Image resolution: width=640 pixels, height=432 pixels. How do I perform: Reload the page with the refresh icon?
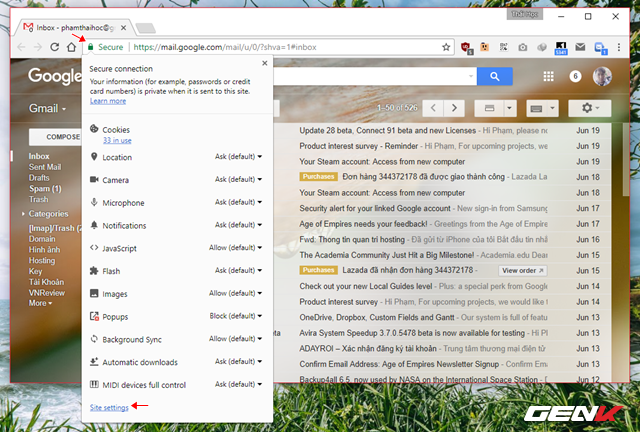click(54, 47)
